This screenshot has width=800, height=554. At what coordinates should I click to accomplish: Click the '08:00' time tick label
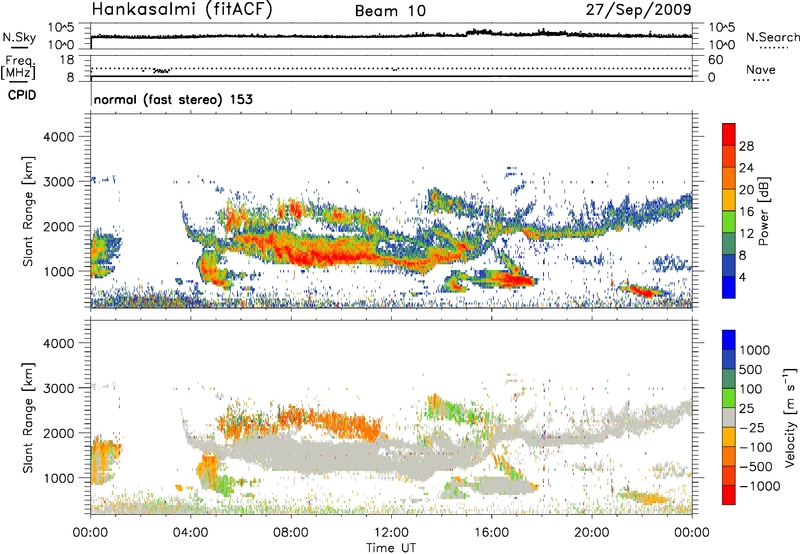291,533
